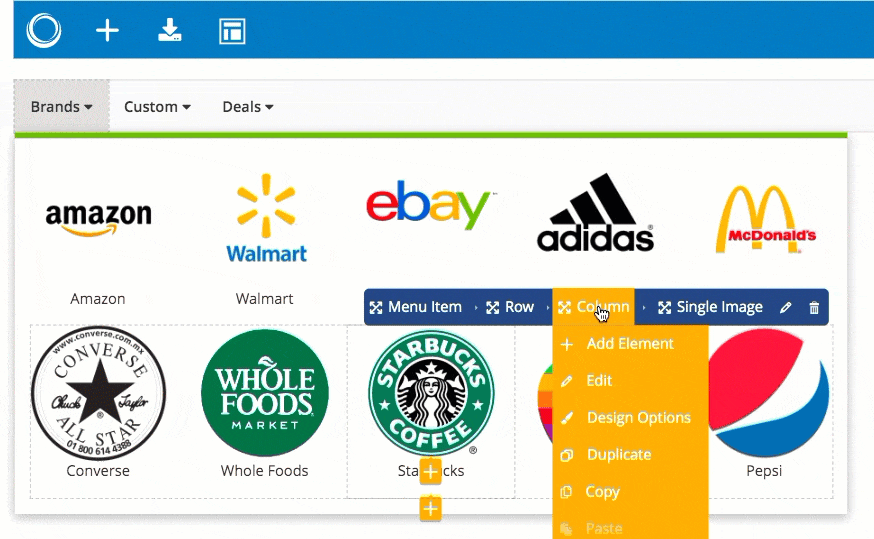Expand the Deals dropdown menu
The image size is (874, 539).
[247, 106]
